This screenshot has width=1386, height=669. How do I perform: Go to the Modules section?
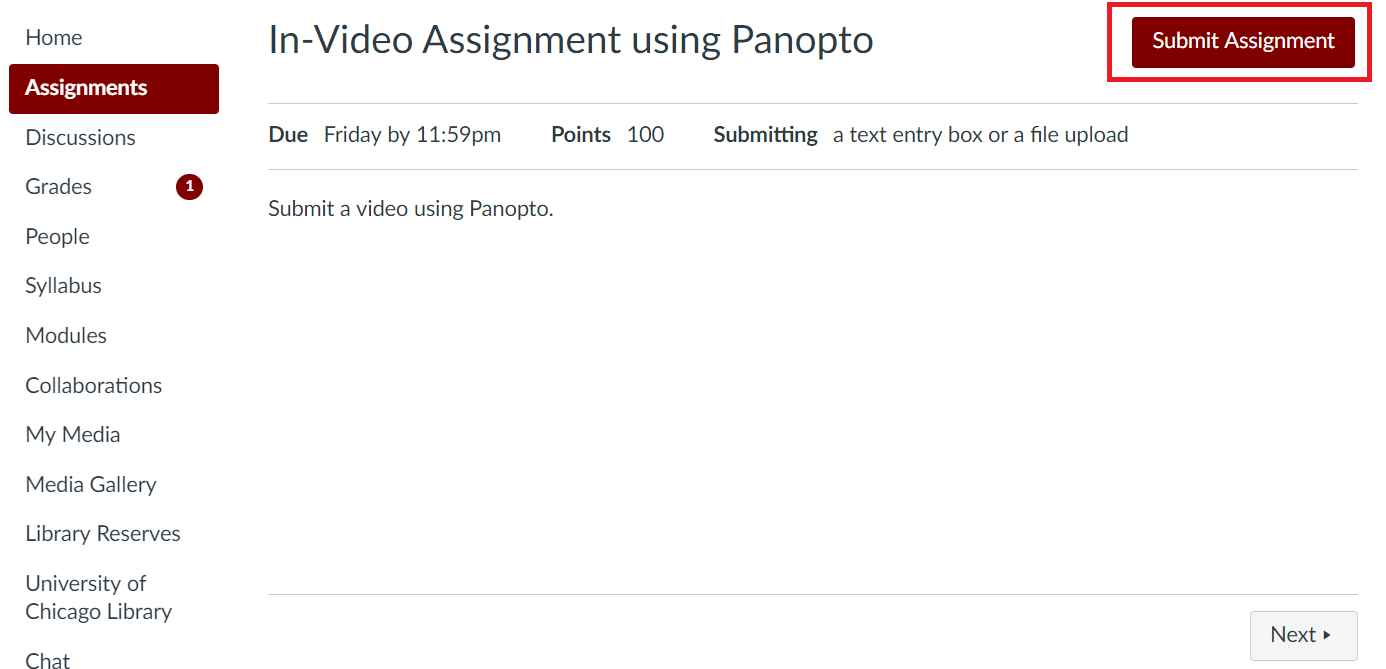click(66, 335)
